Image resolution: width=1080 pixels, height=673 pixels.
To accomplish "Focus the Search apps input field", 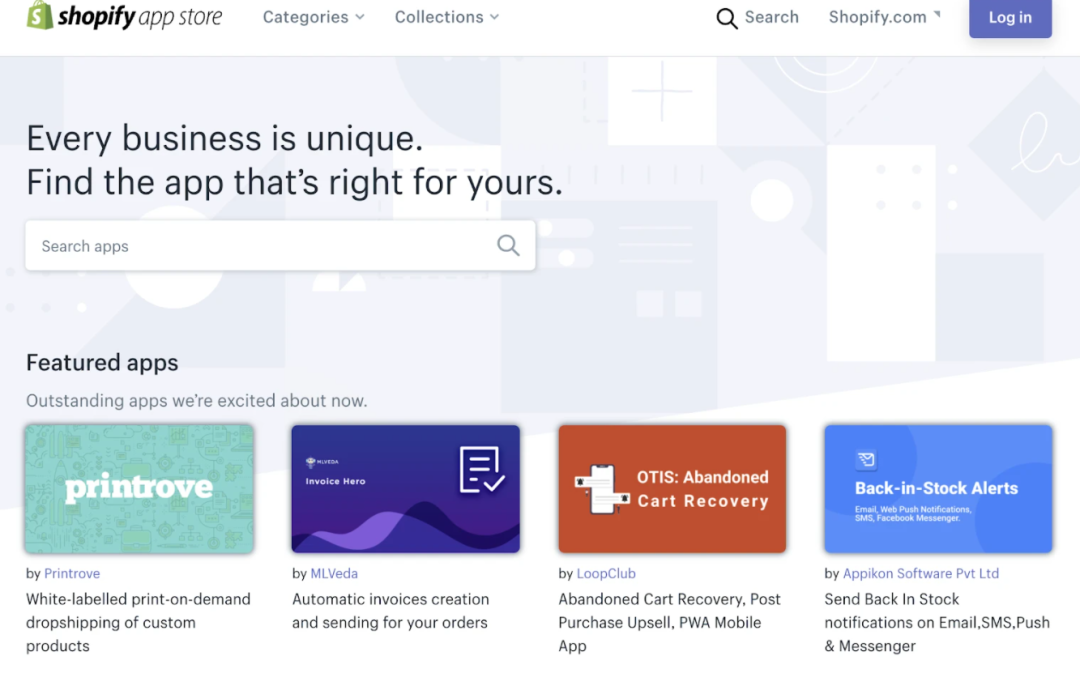I will click(260, 246).
